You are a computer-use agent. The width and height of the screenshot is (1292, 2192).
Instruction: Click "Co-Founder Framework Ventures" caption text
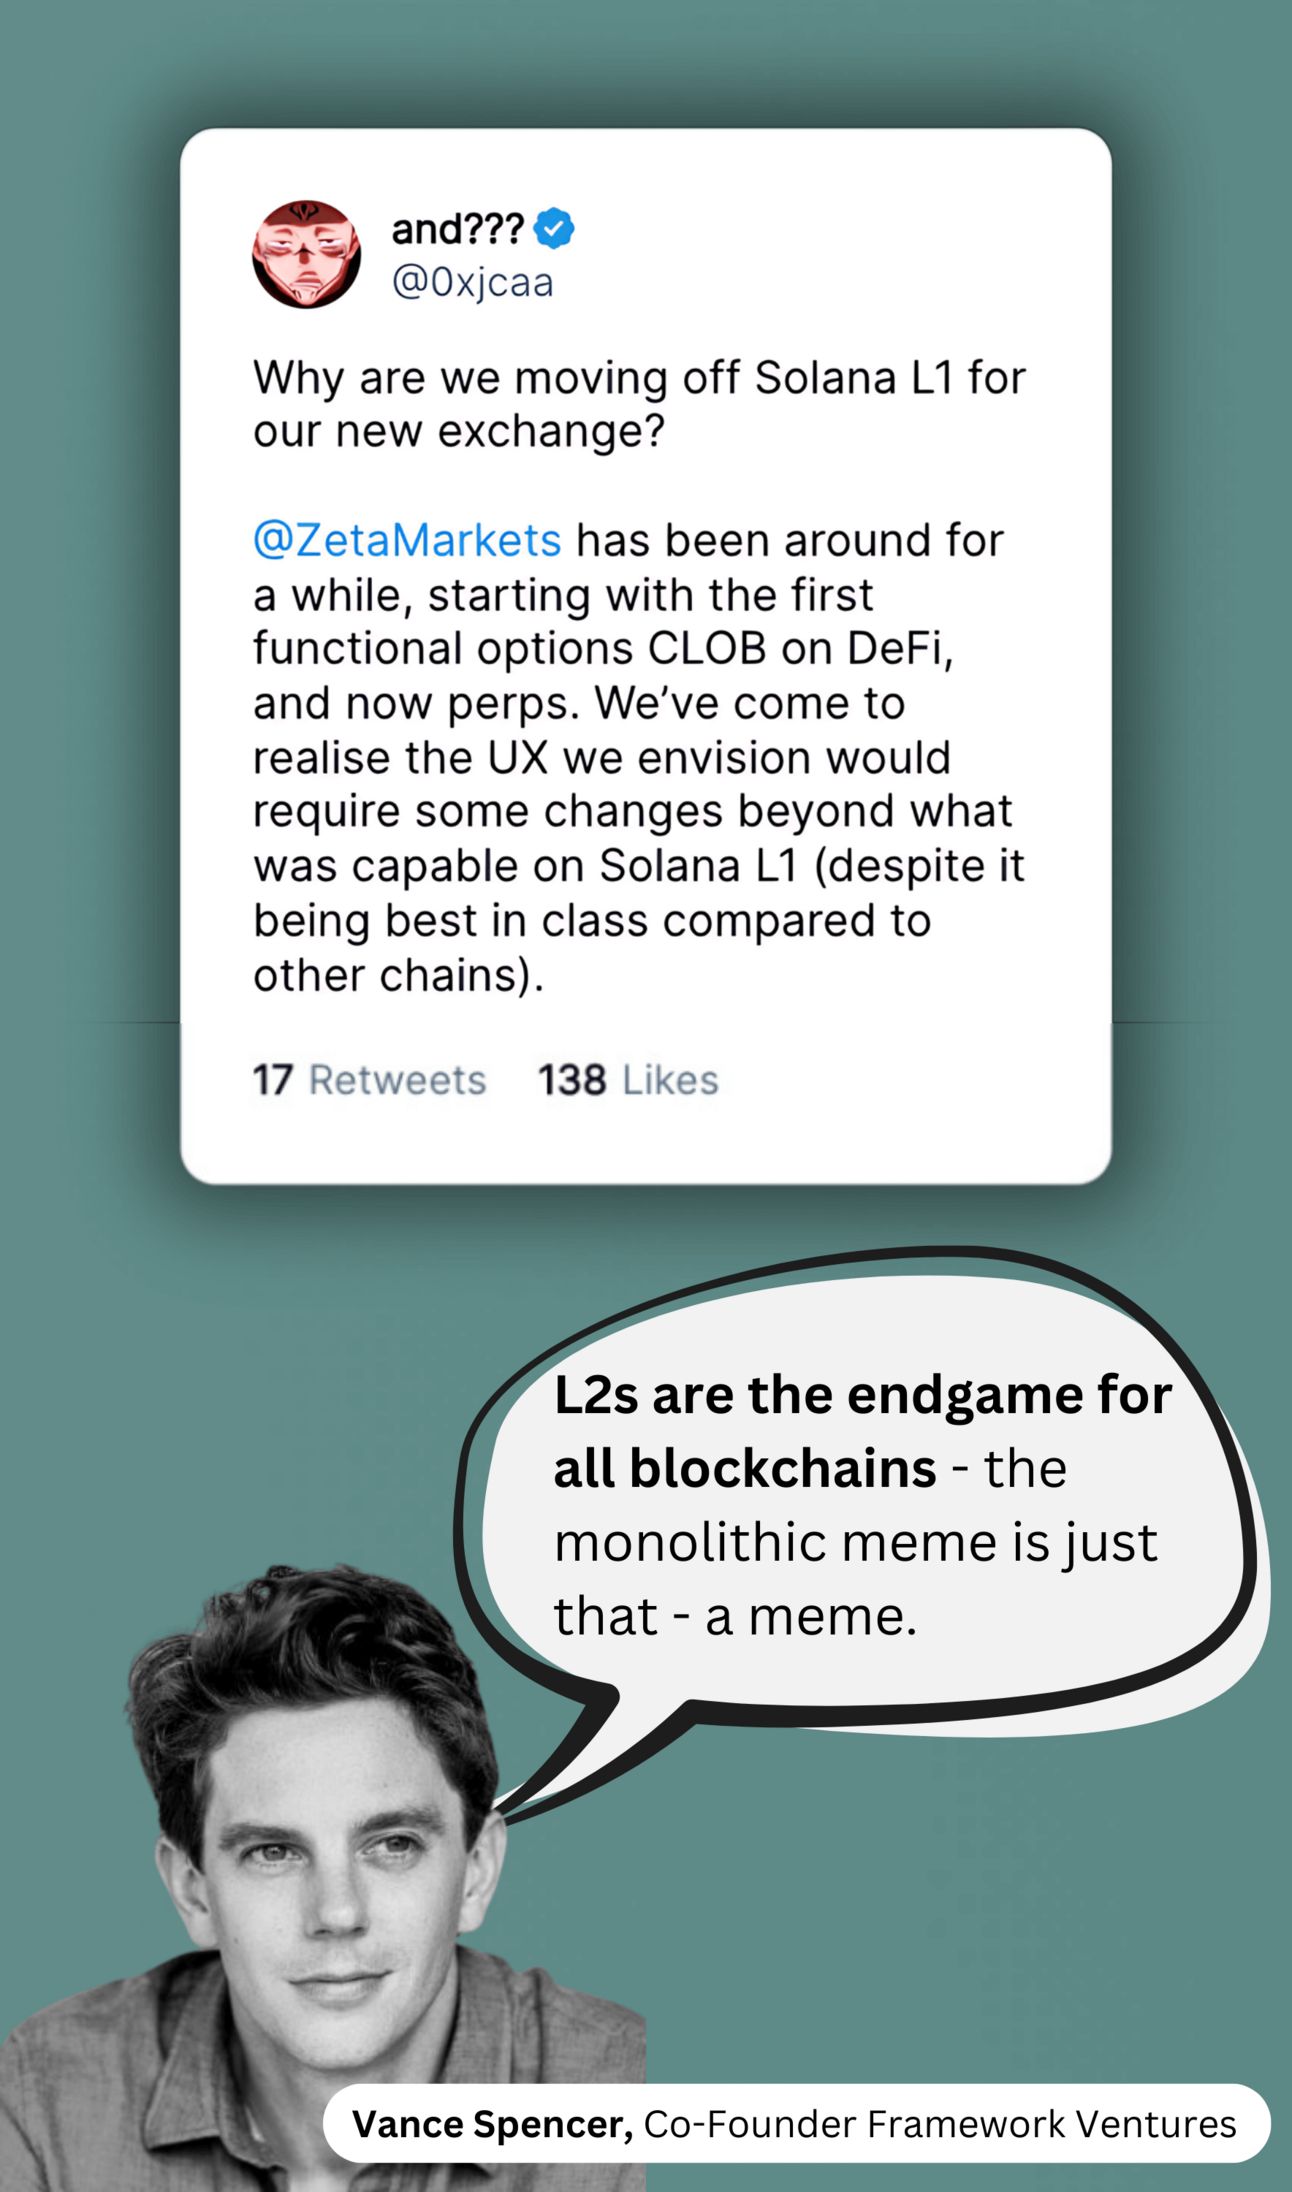coord(940,2124)
